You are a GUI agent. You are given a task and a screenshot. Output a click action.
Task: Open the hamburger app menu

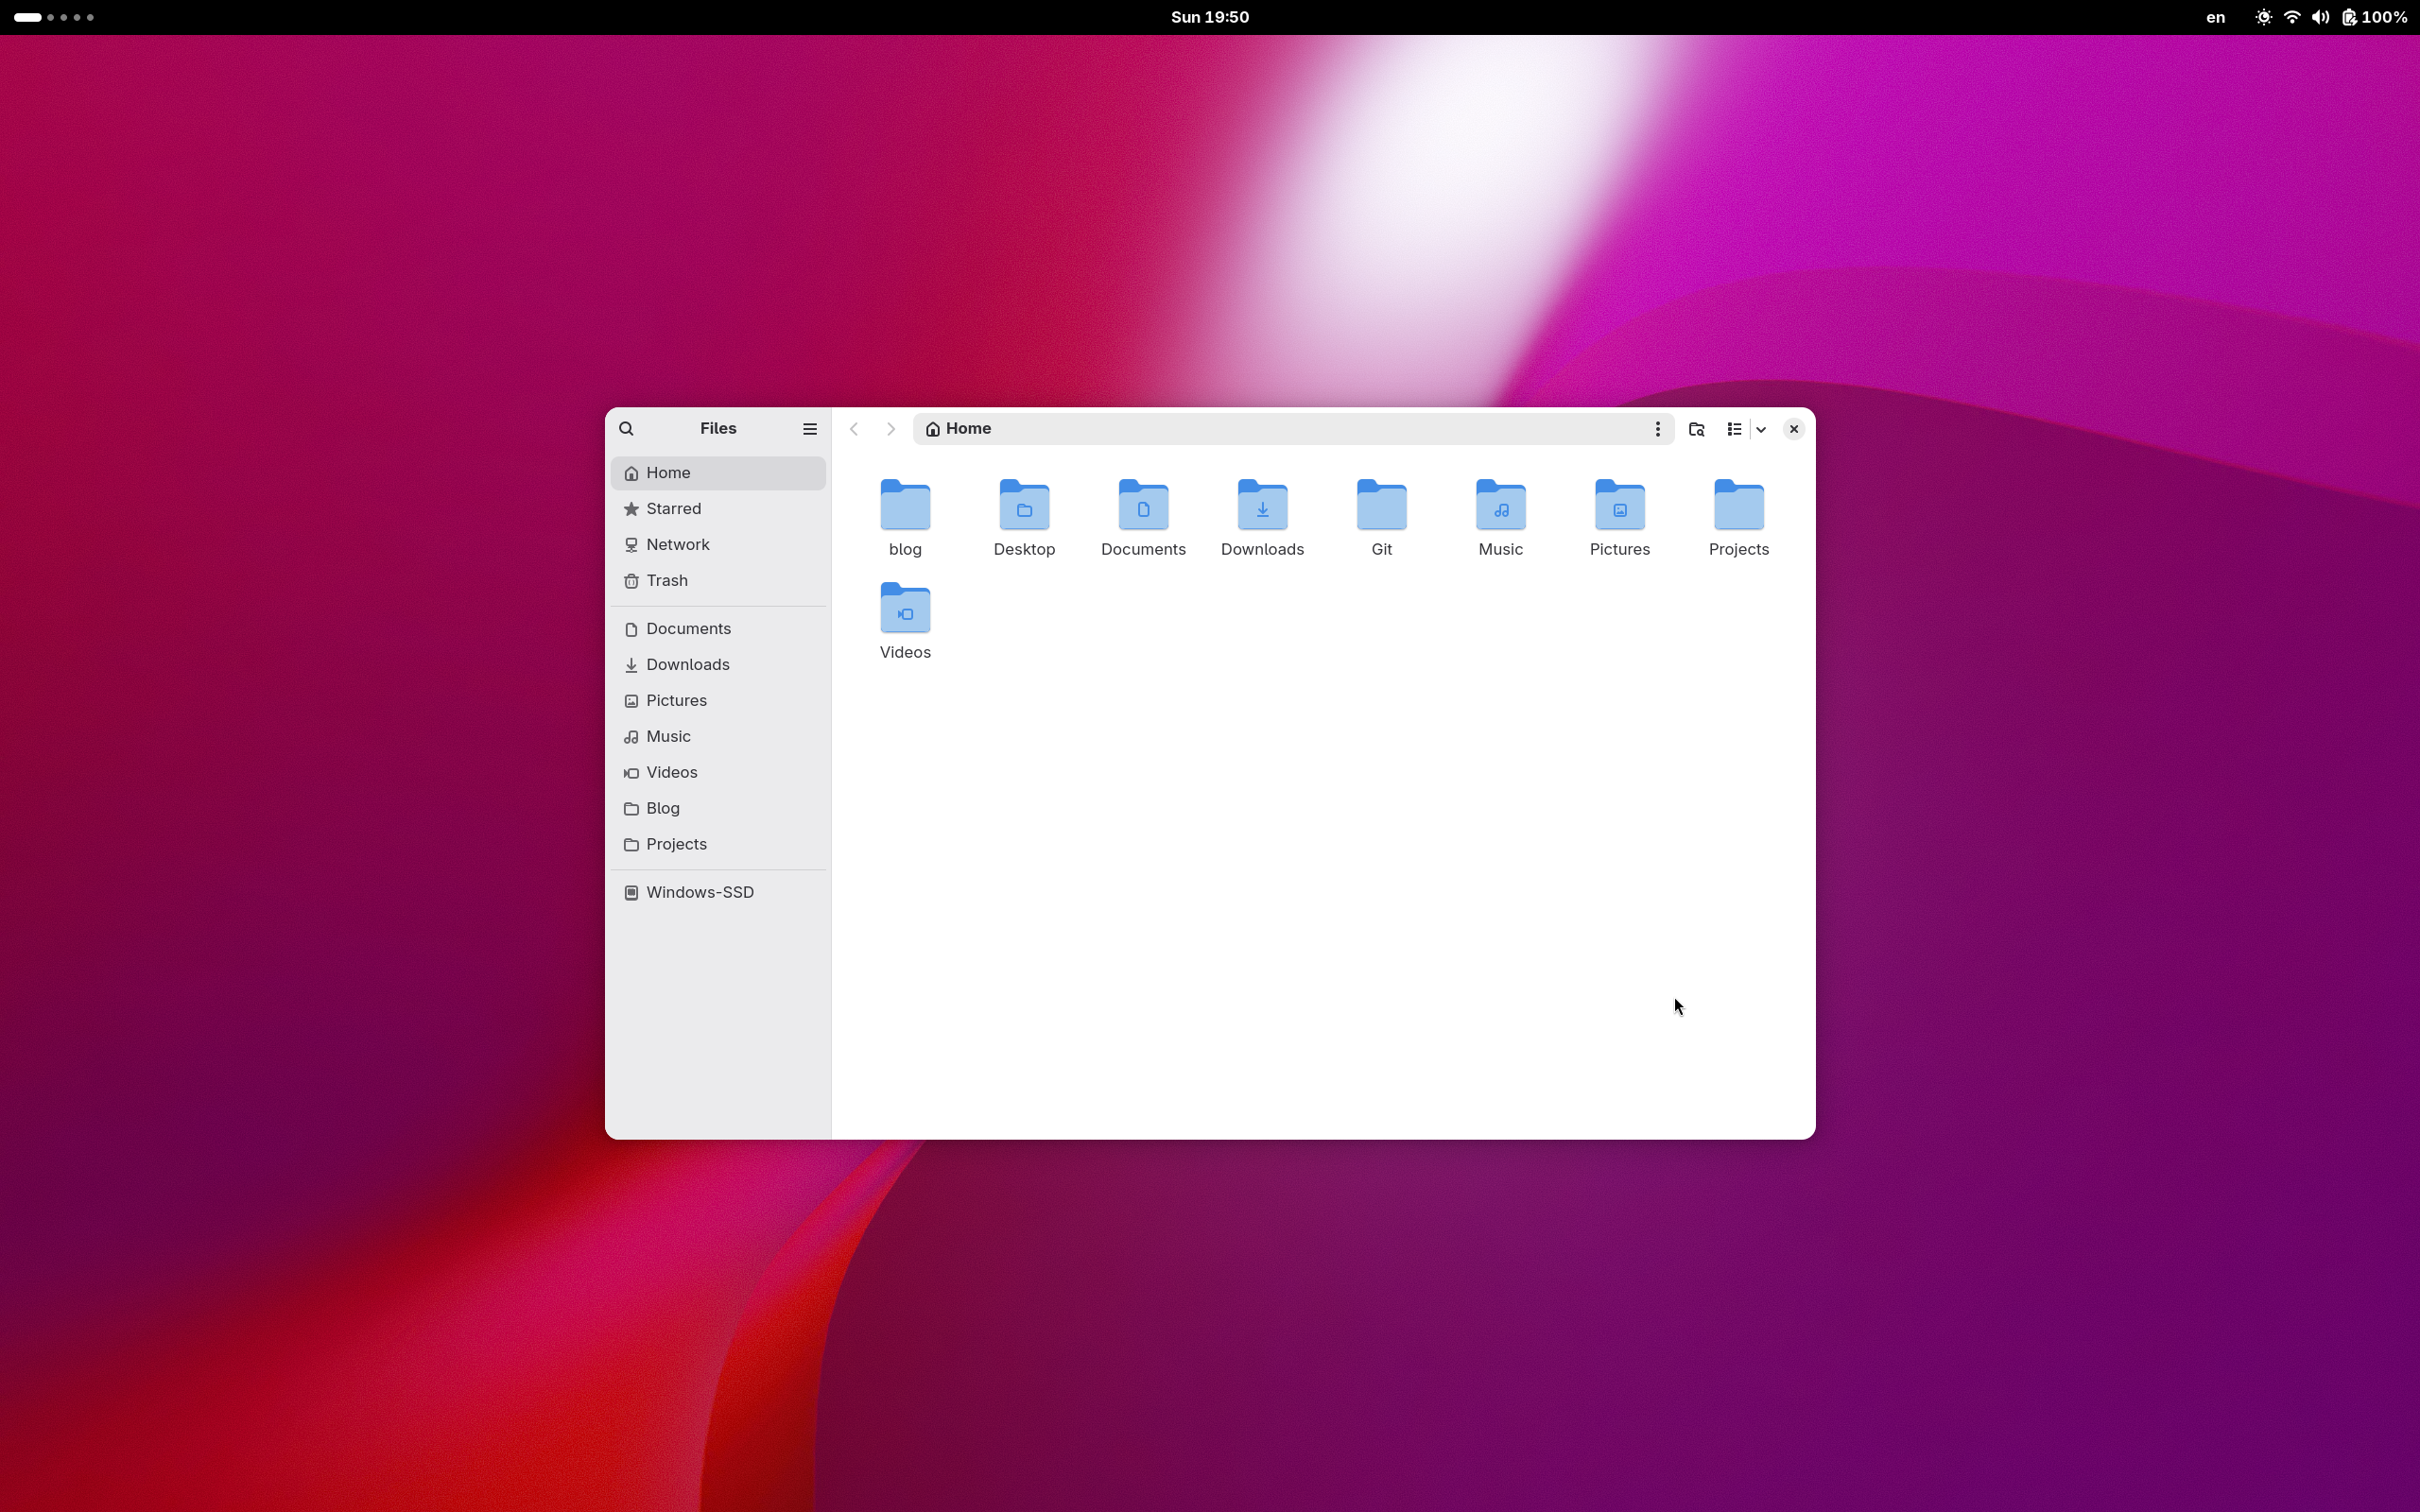pos(809,428)
